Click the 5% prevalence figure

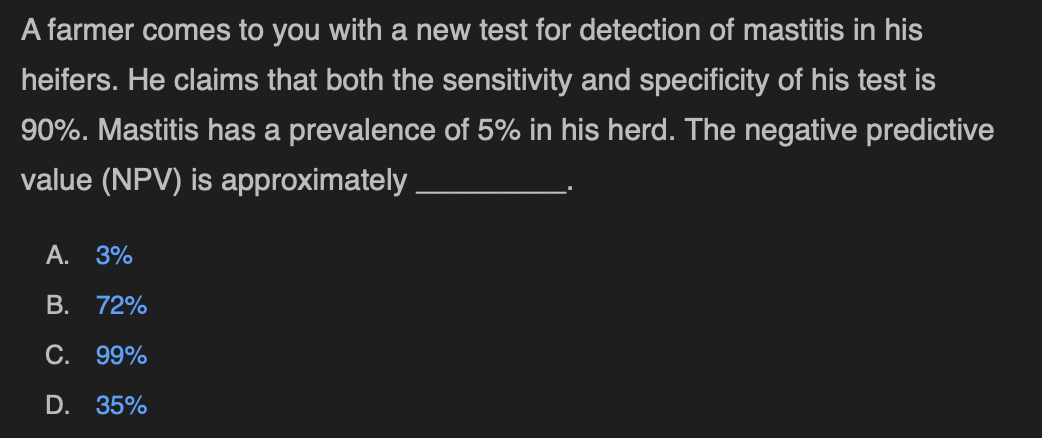[x=498, y=130]
